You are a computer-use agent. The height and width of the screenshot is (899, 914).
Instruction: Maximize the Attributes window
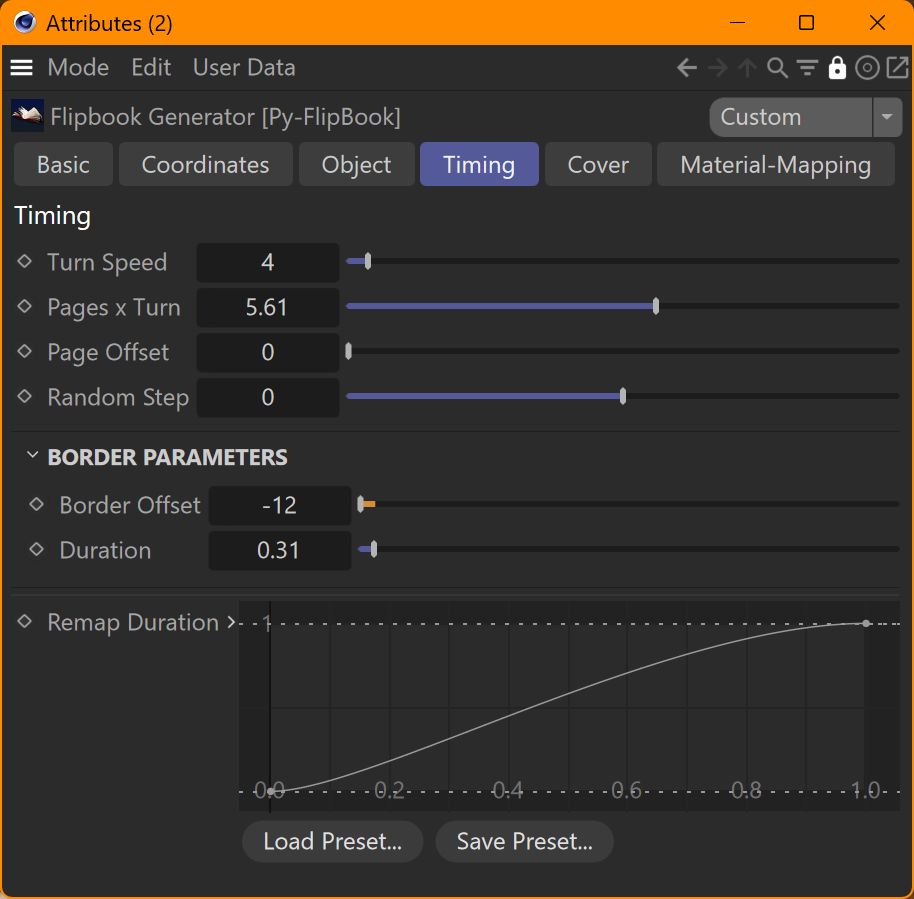point(806,23)
